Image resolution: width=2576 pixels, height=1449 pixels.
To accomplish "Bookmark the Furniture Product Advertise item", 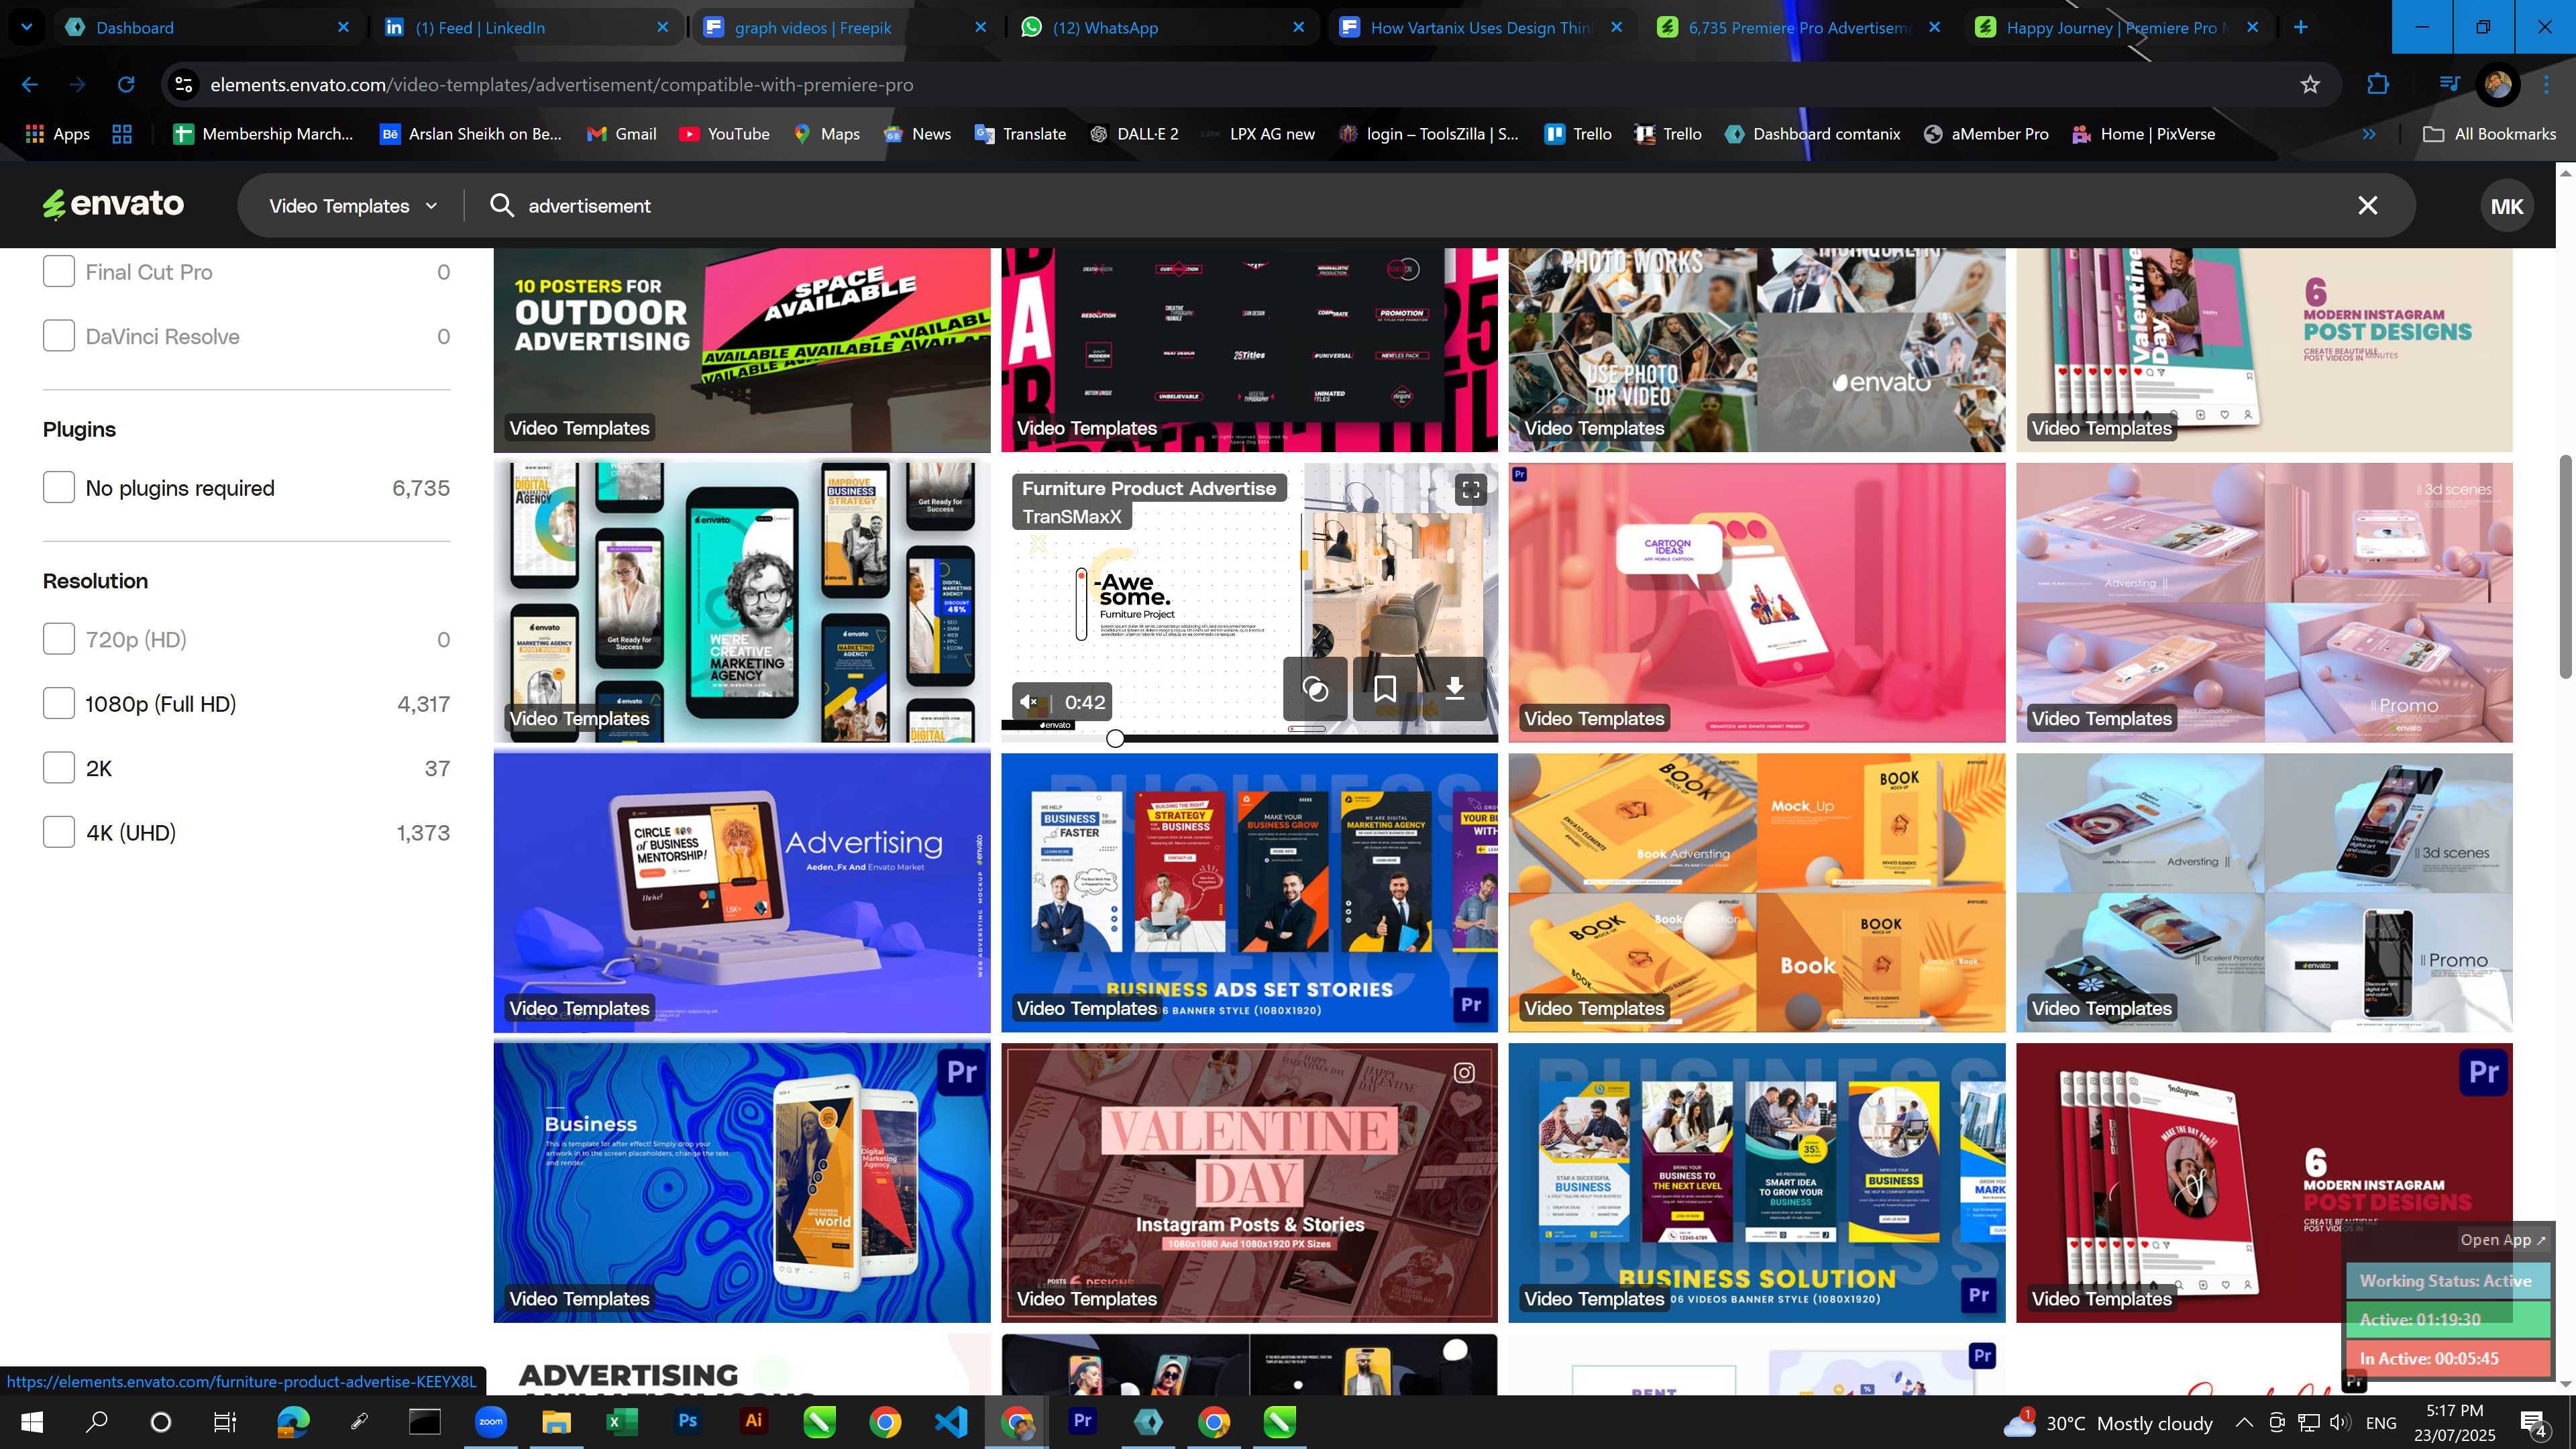I will pos(1385,688).
